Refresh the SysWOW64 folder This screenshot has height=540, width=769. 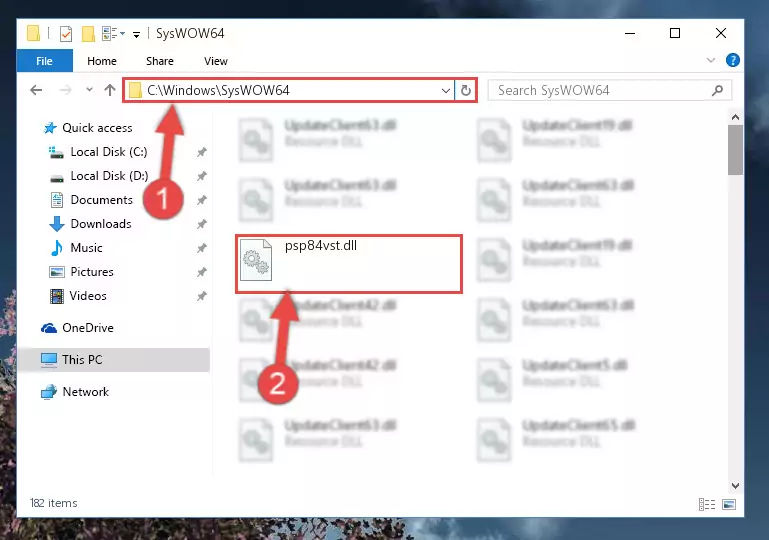(x=465, y=91)
